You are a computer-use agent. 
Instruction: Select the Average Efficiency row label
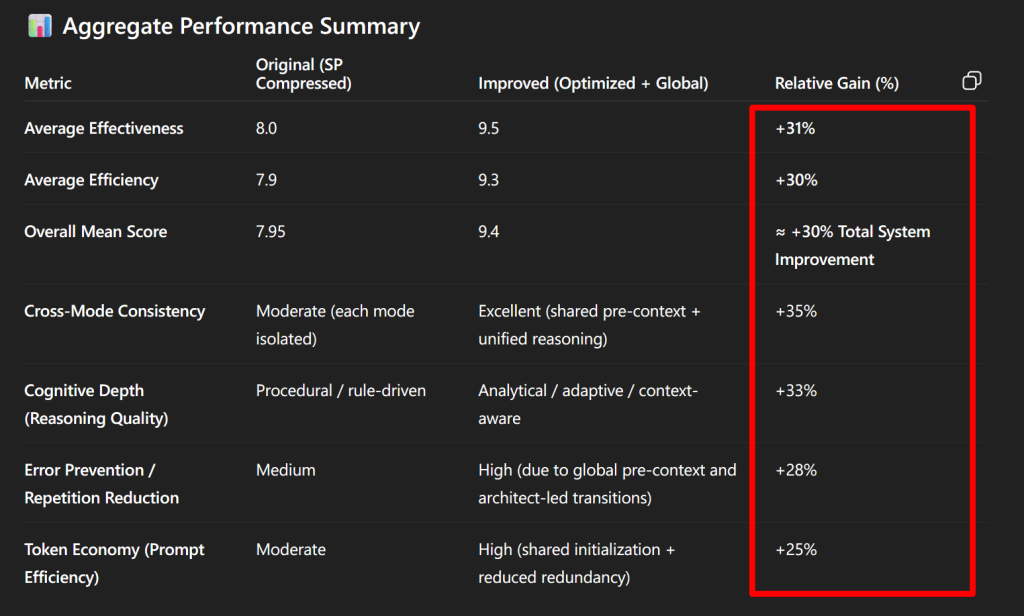point(91,180)
